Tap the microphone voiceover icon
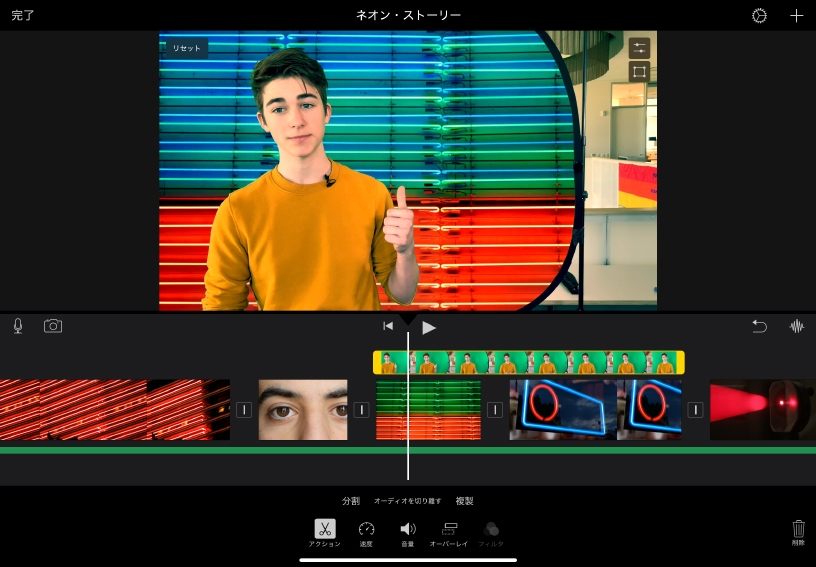Image resolution: width=816 pixels, height=567 pixels. 18,326
